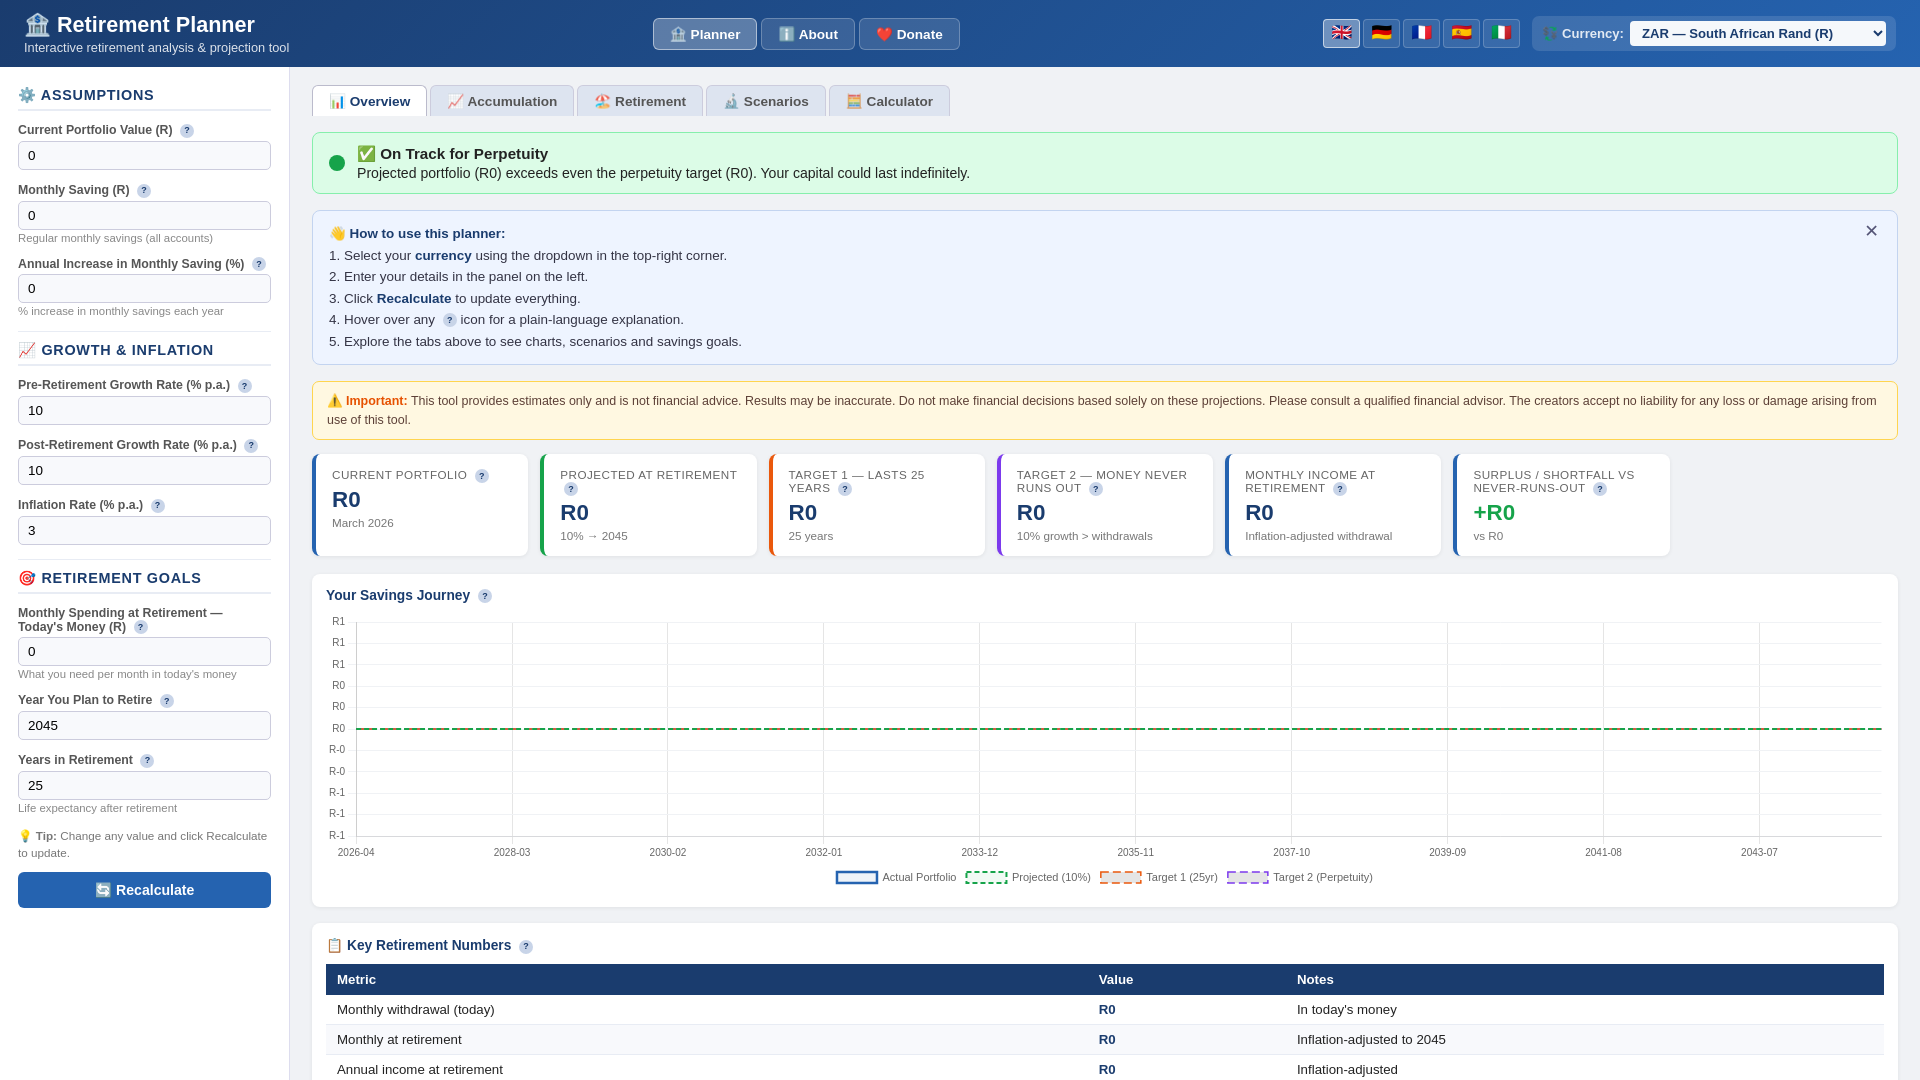
Task: Switch to the Accumulation tab
Action: click(x=502, y=101)
